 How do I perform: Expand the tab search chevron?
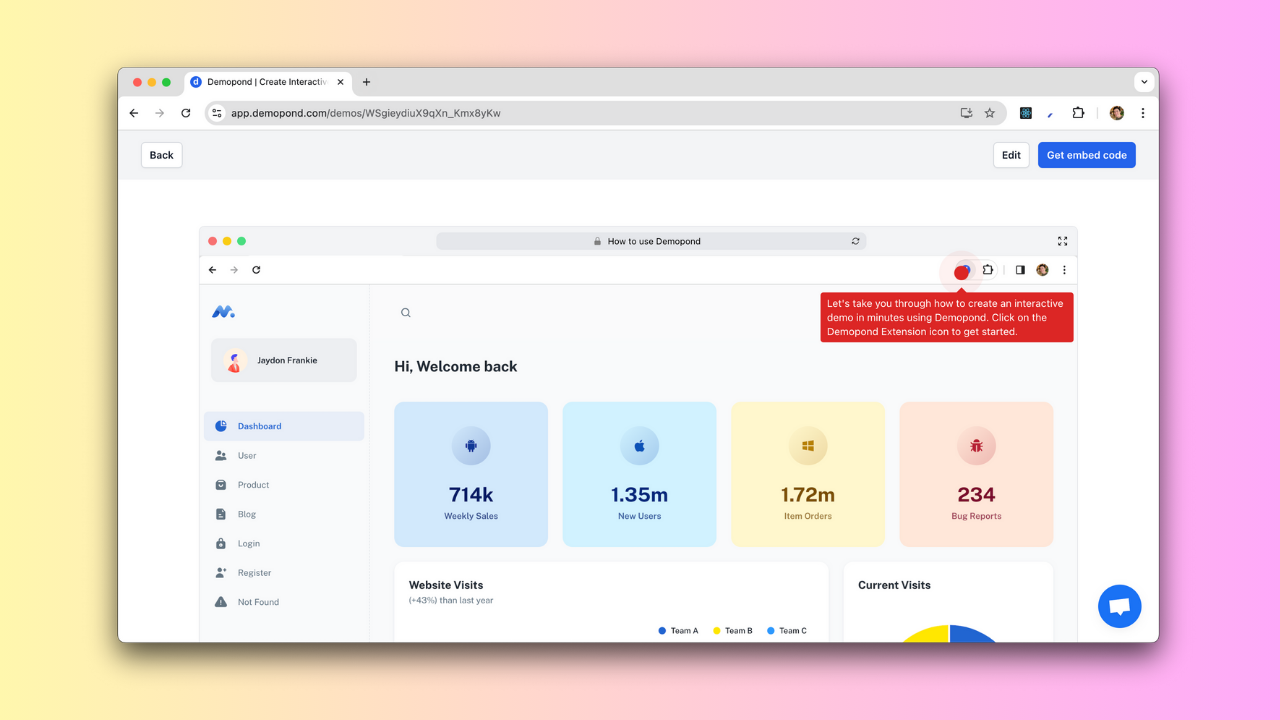click(x=1144, y=82)
